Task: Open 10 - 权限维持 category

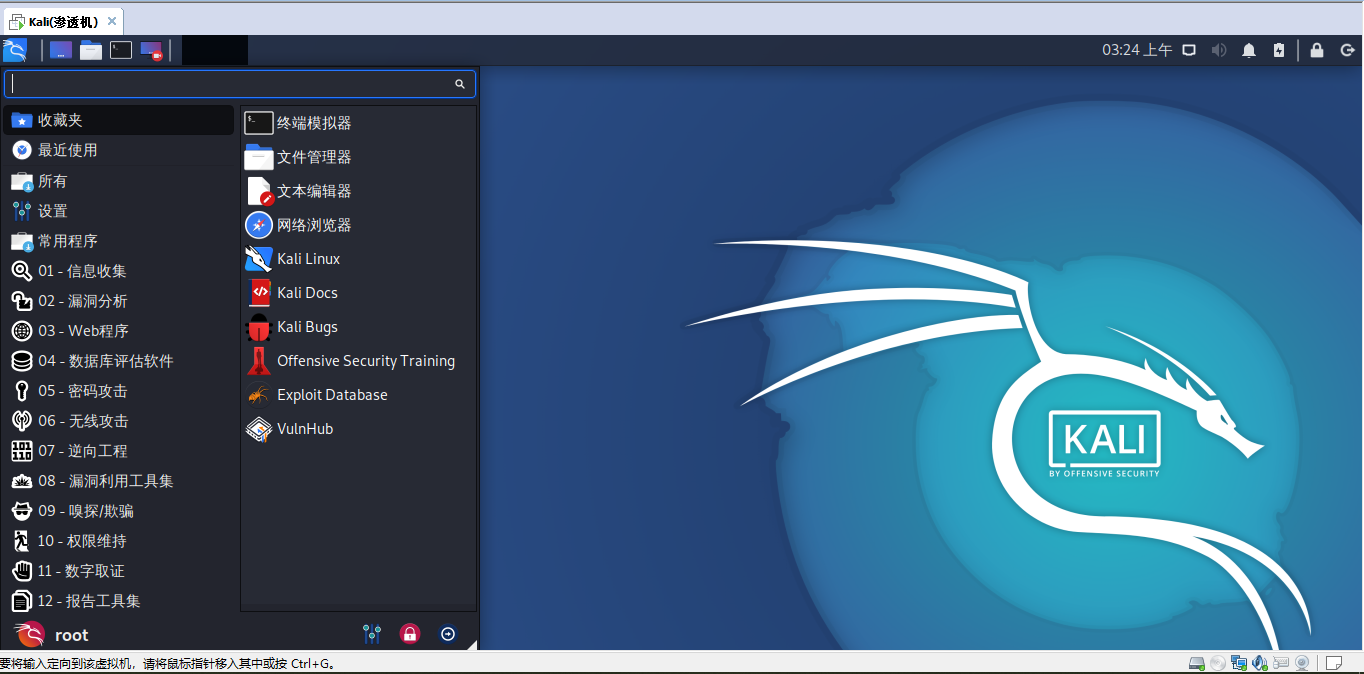Action: [x=119, y=541]
